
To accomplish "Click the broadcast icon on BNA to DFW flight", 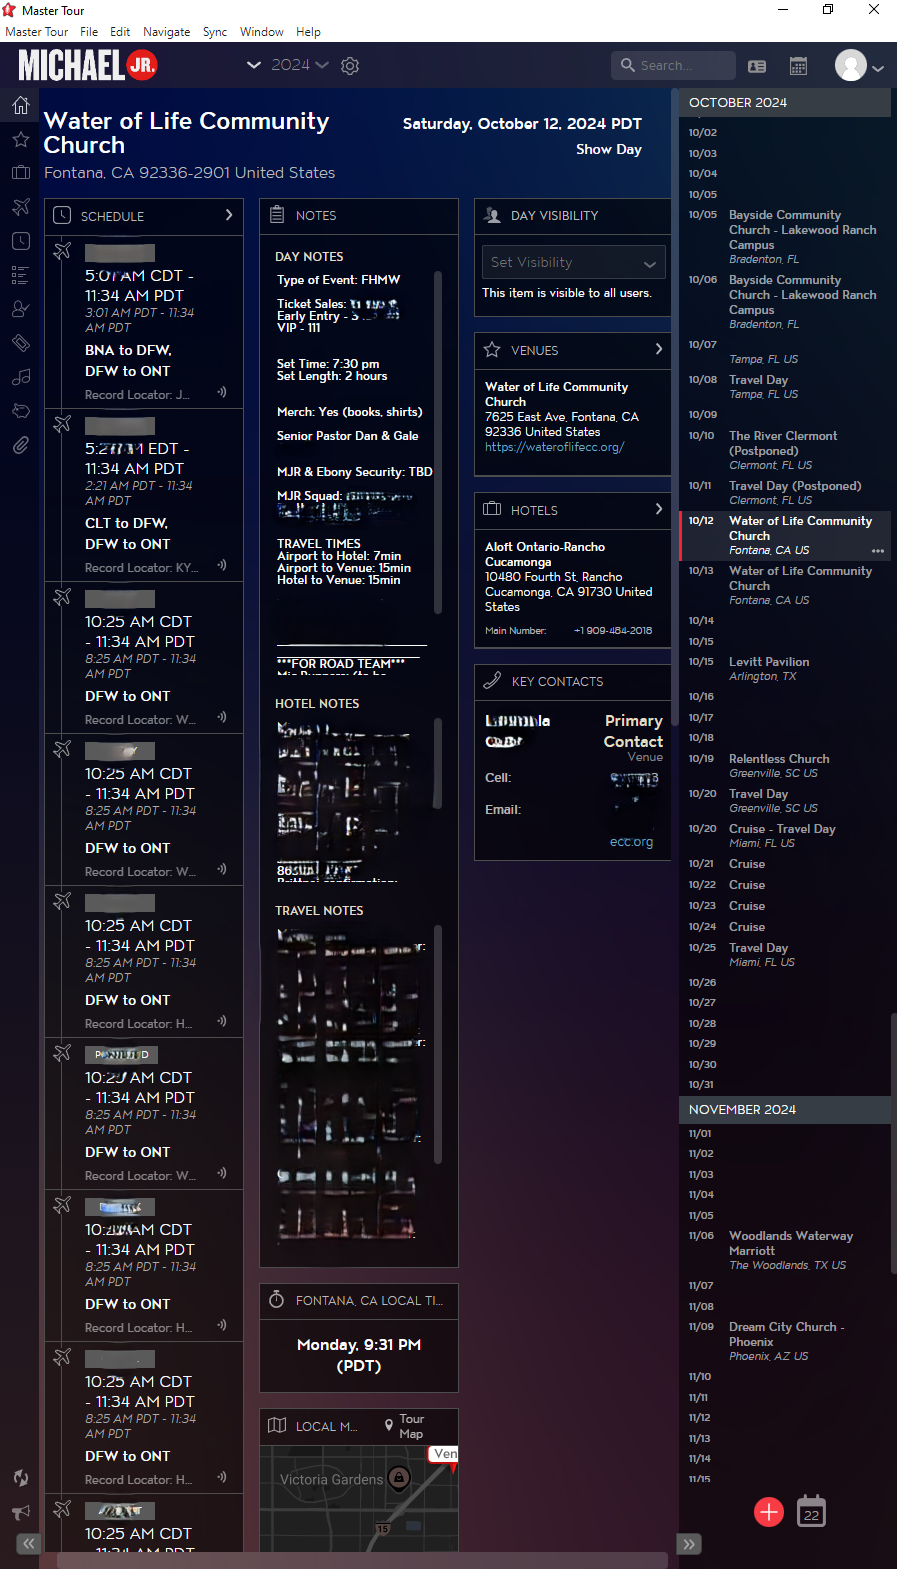I will 222,392.
